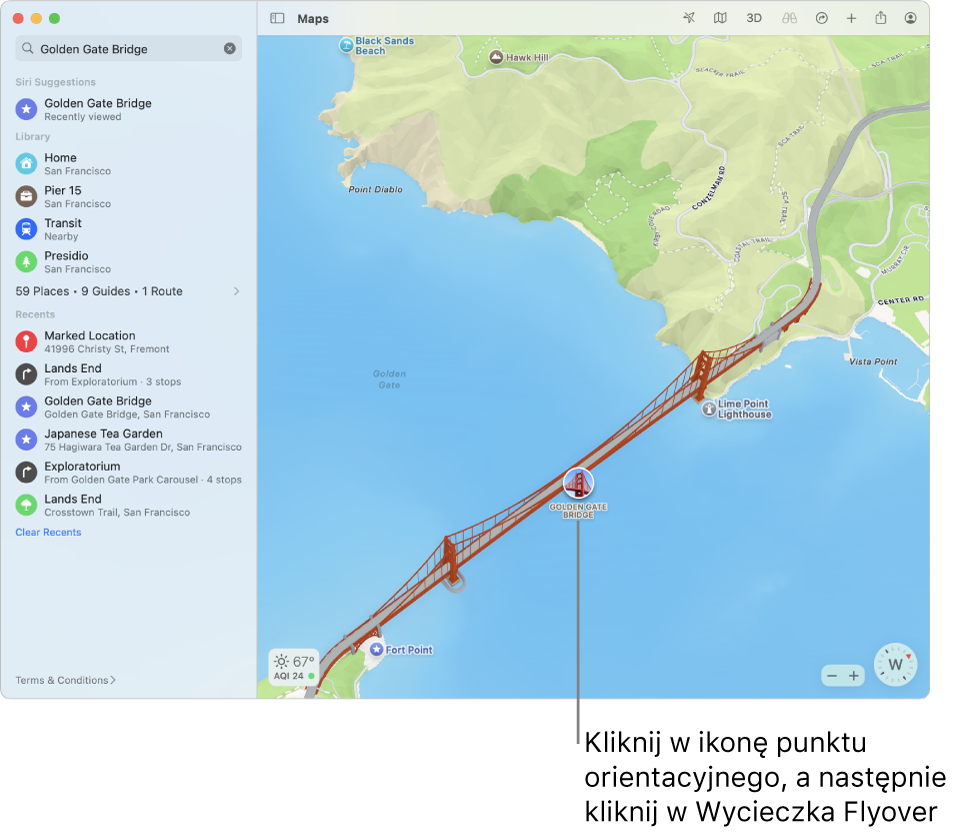Viewport: 960px width, 833px height.
Task: Click the red Marked Location pin icon
Action: [26, 342]
